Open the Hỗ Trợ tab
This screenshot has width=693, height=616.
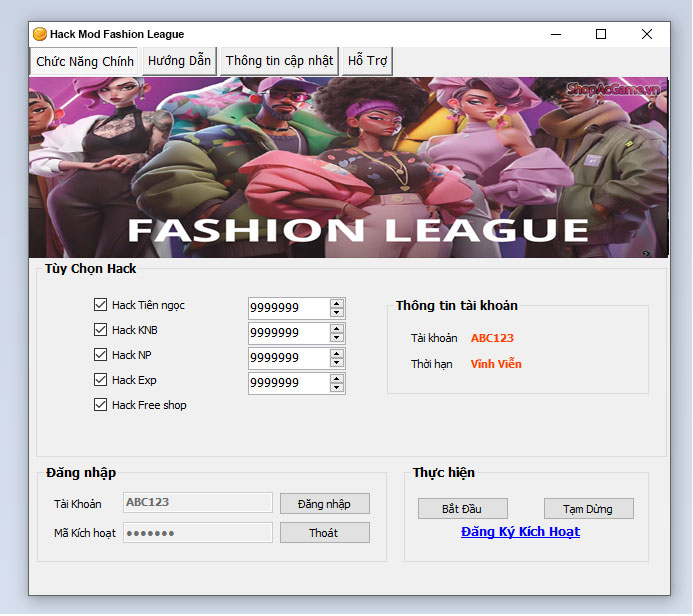(367, 61)
